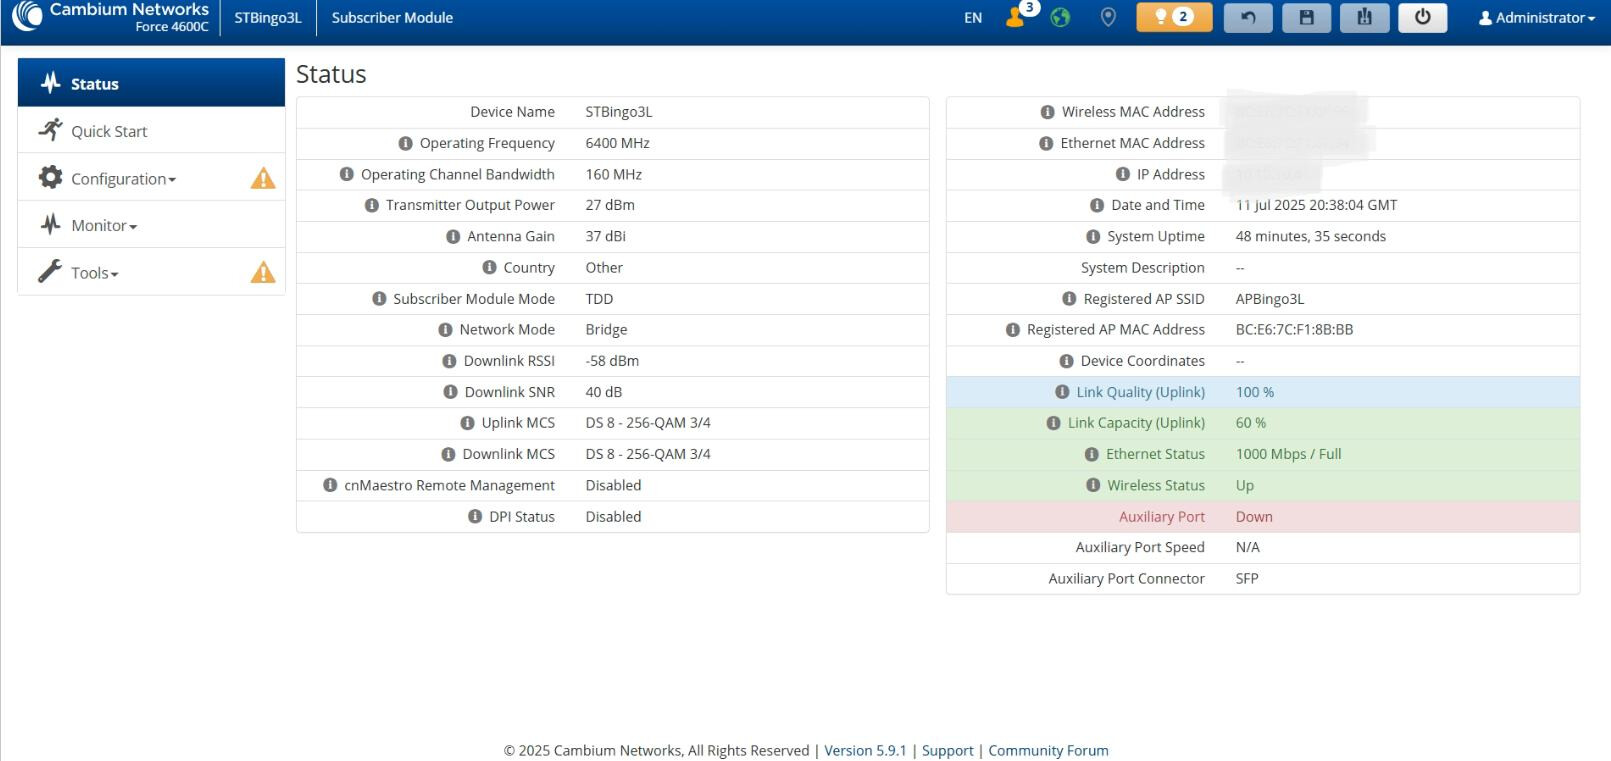Click info icon beside Antenna Gain

[453, 236]
